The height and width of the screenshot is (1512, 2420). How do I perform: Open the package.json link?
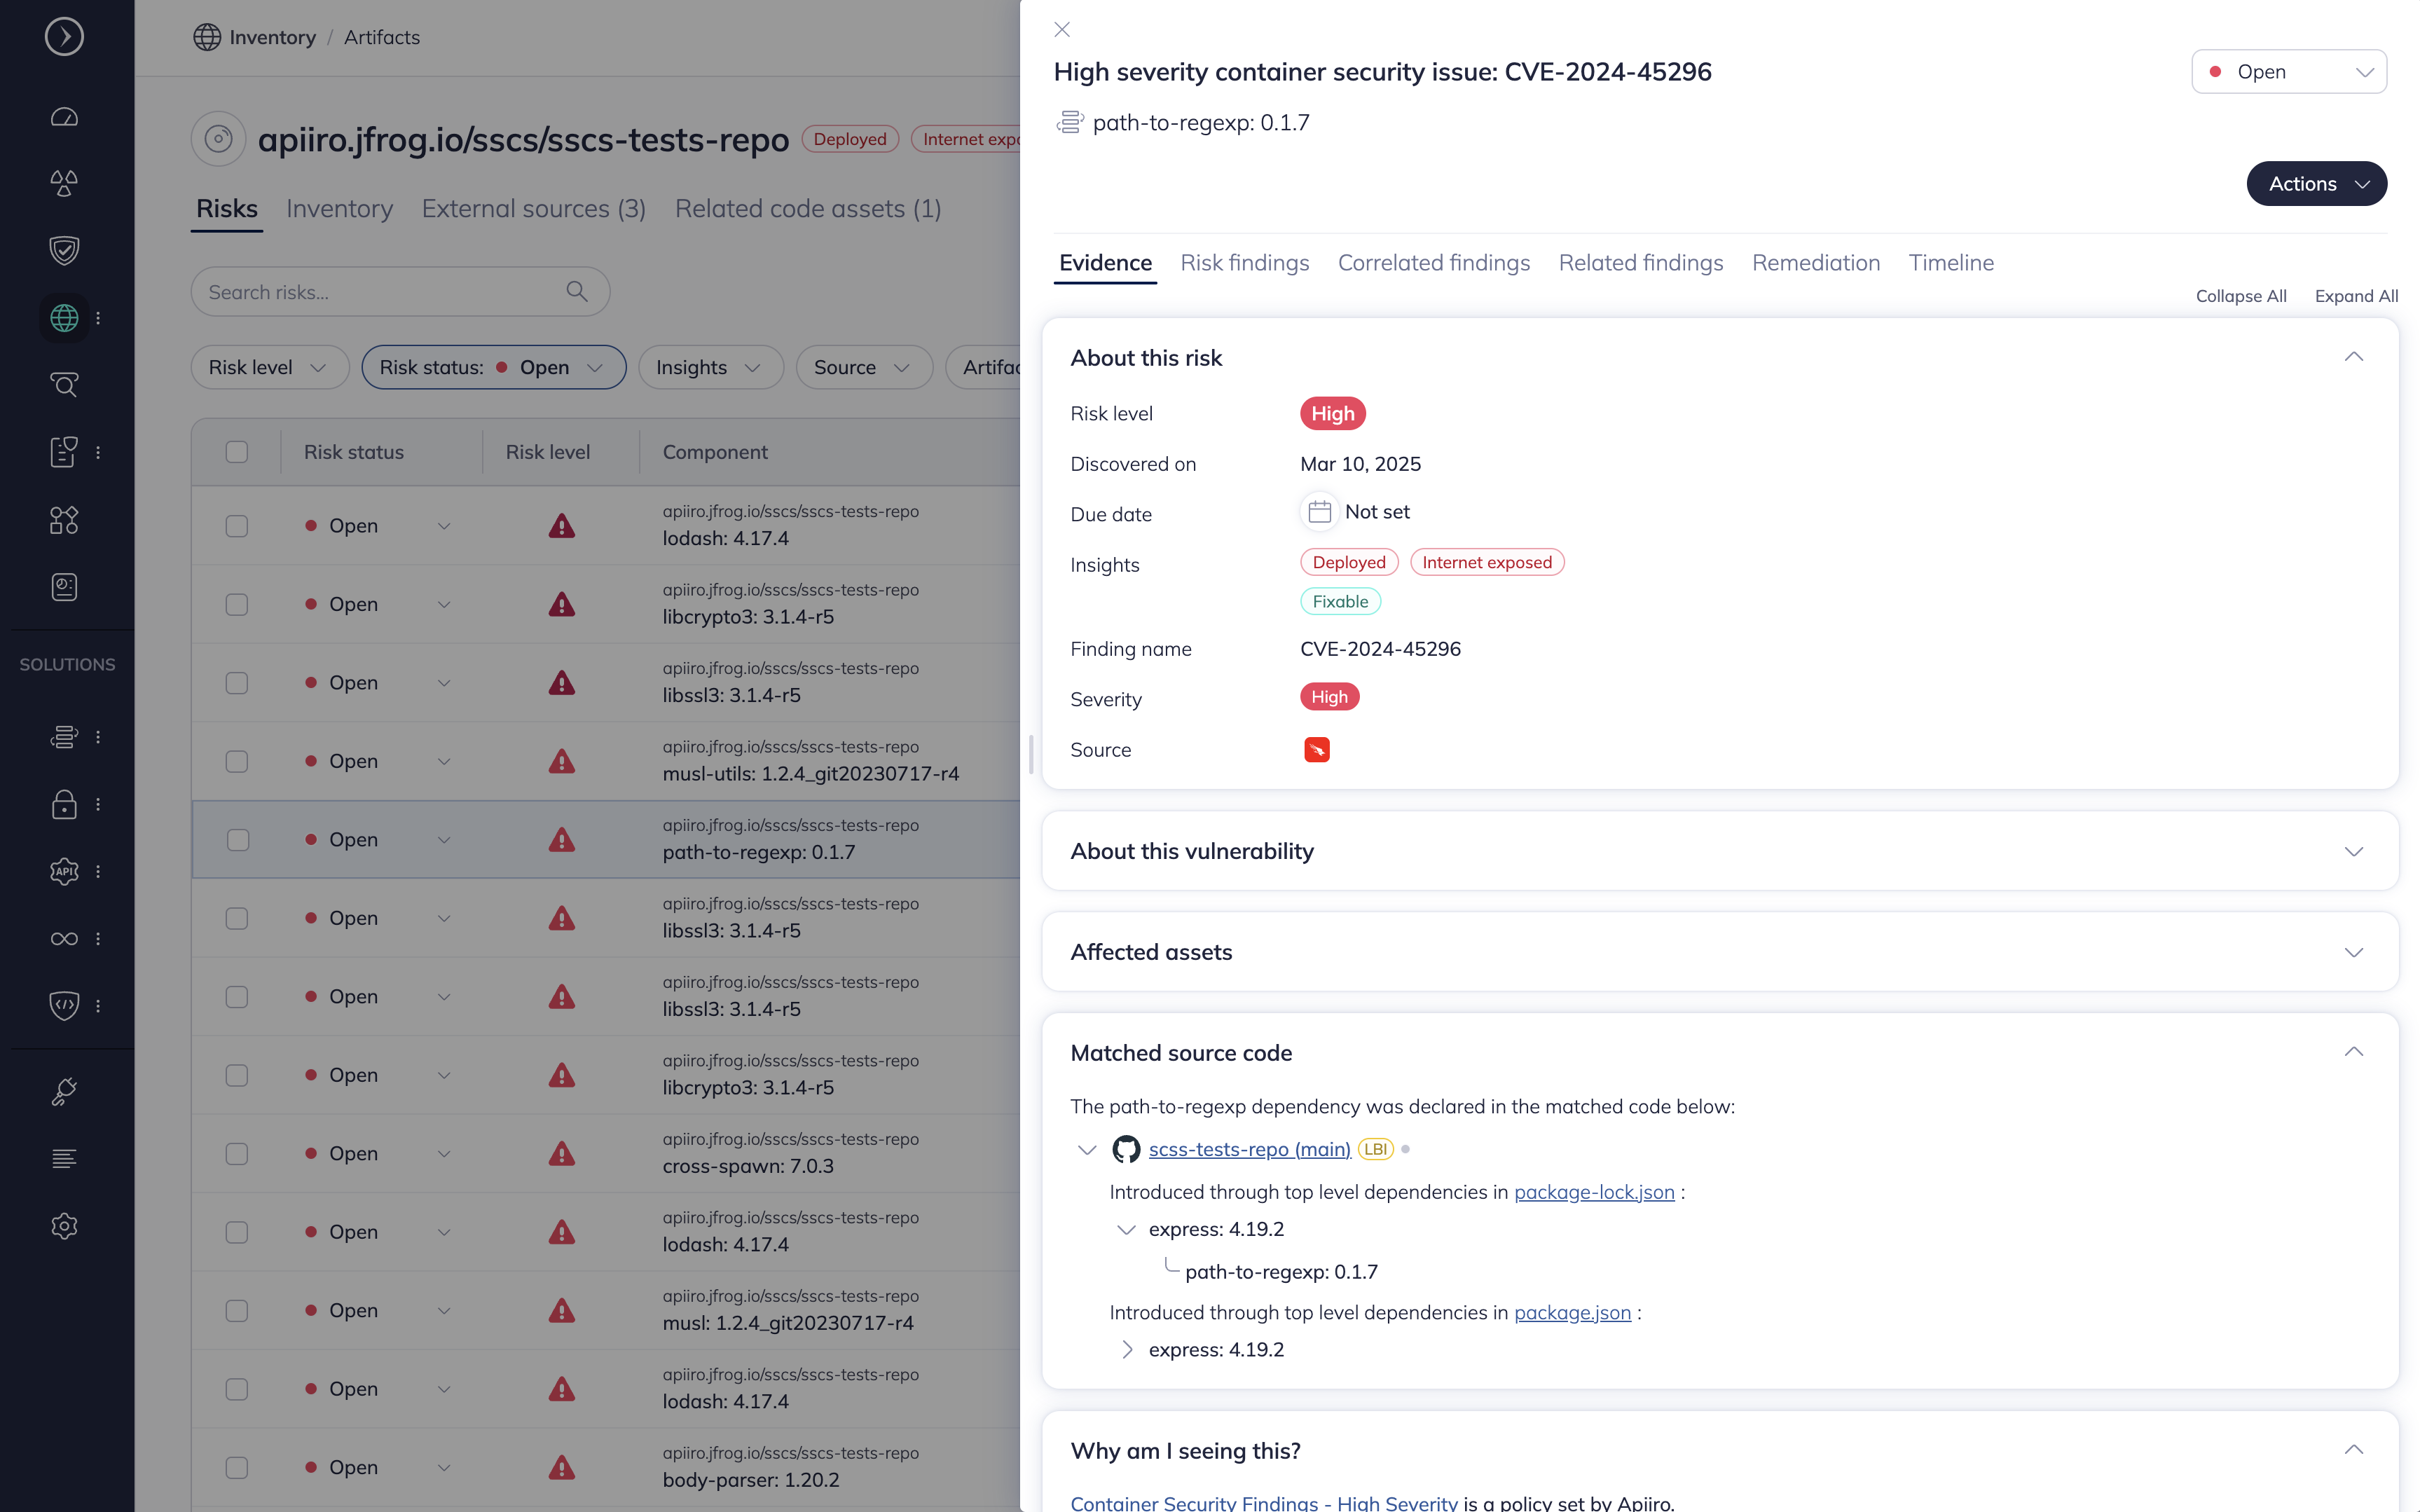point(1572,1313)
